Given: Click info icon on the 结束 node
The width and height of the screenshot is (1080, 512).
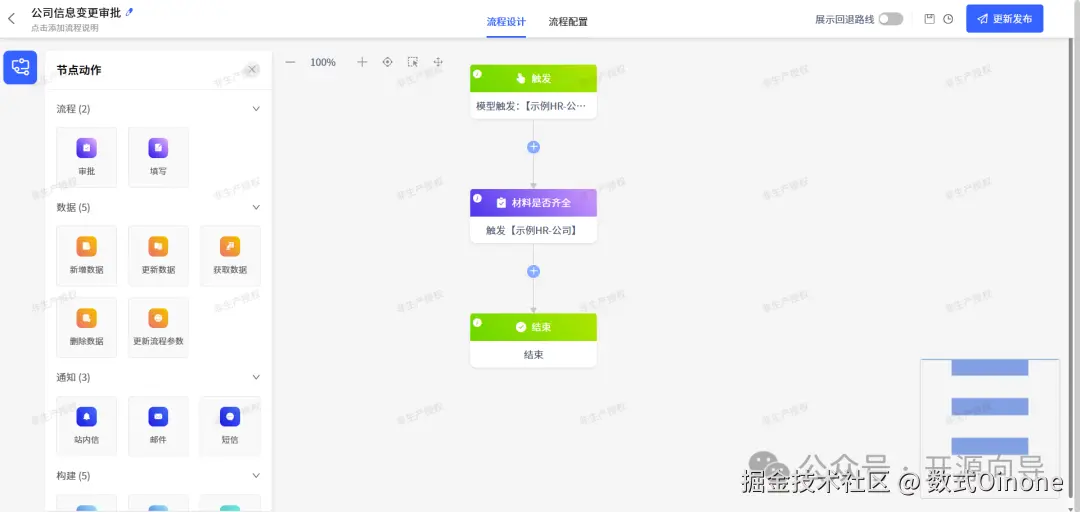Looking at the screenshot, I should tap(477, 322).
